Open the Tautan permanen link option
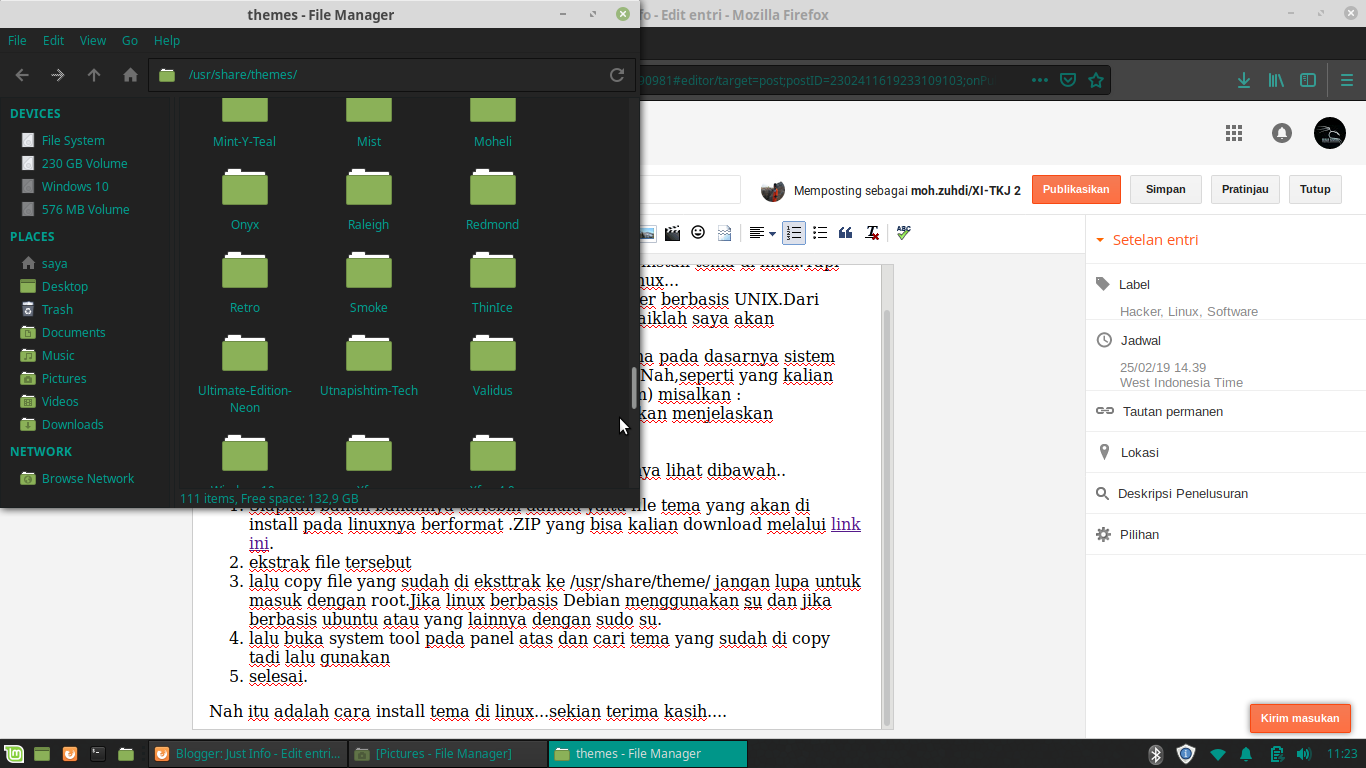The image size is (1366, 768). point(1172,411)
